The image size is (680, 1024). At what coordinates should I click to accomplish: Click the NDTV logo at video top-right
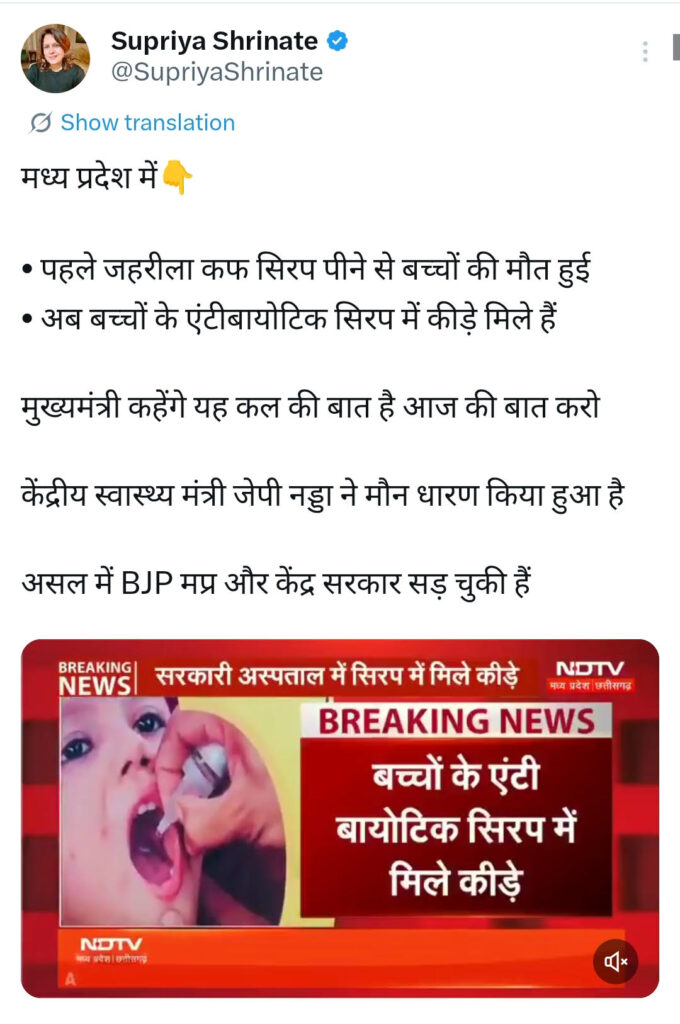point(591,675)
